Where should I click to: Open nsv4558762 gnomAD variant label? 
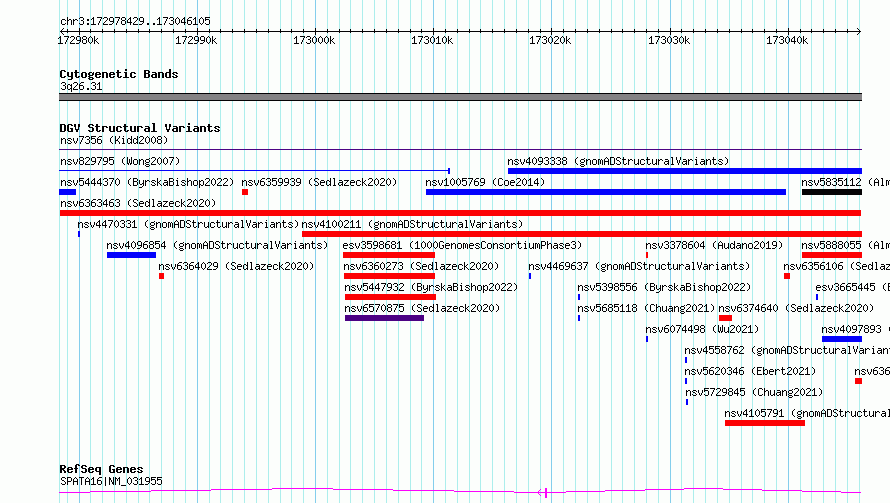point(787,350)
